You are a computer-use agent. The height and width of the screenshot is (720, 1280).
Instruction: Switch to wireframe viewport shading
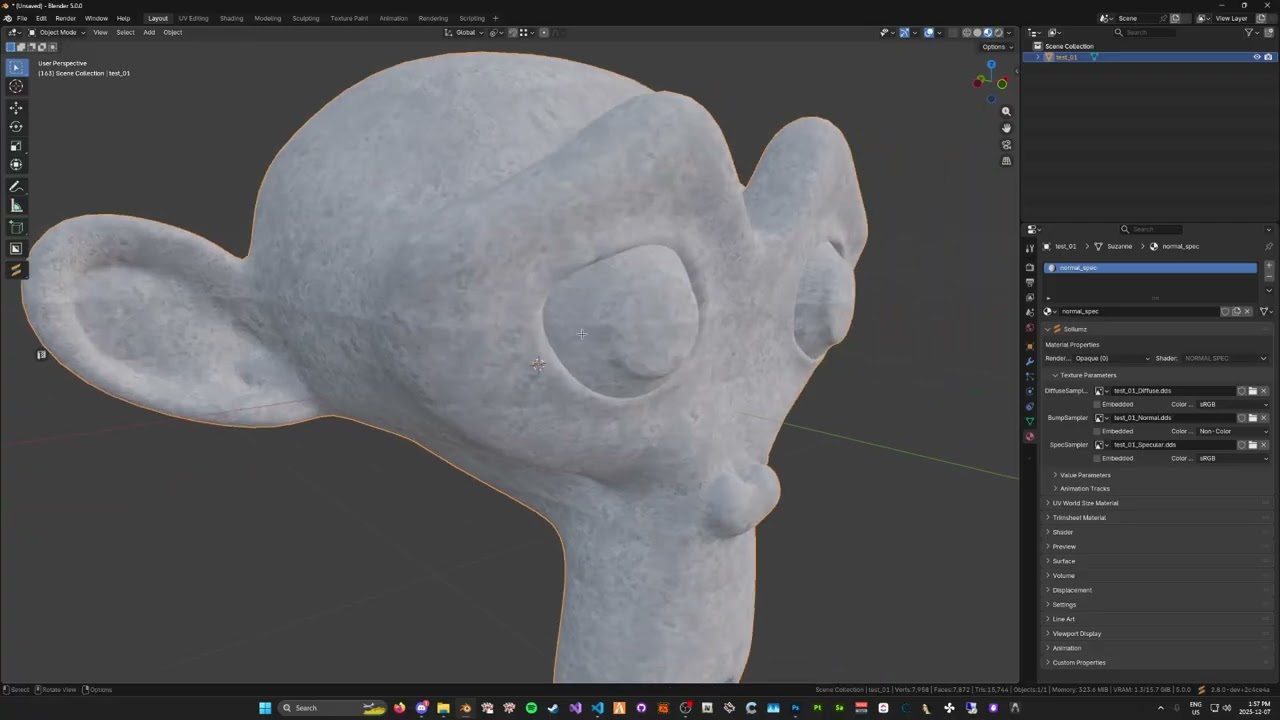coord(966,32)
